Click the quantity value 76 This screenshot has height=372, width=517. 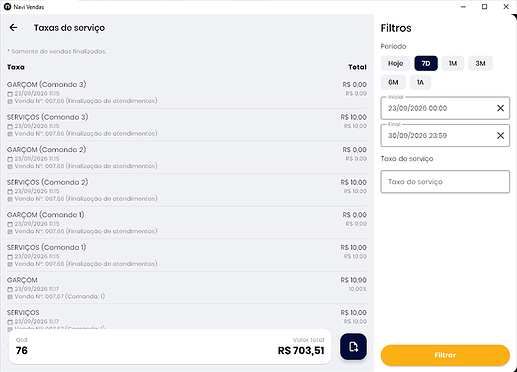tap(22, 351)
